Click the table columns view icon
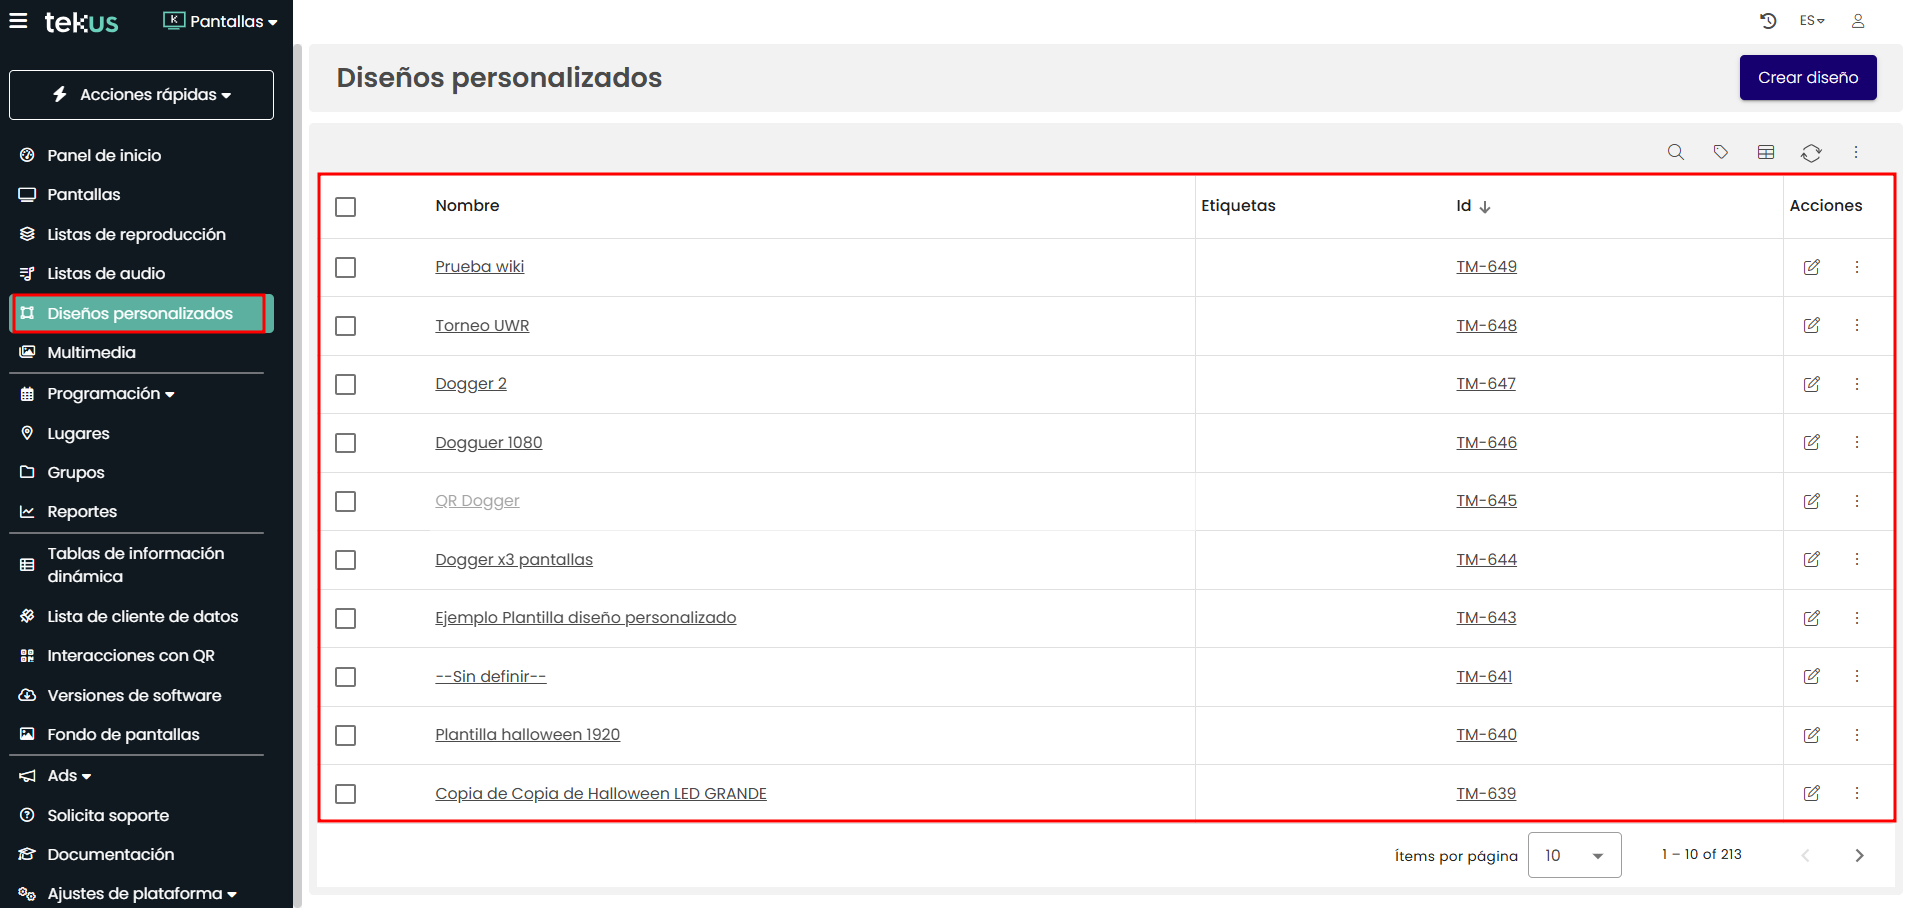This screenshot has width=1920, height=908. pos(1766,152)
